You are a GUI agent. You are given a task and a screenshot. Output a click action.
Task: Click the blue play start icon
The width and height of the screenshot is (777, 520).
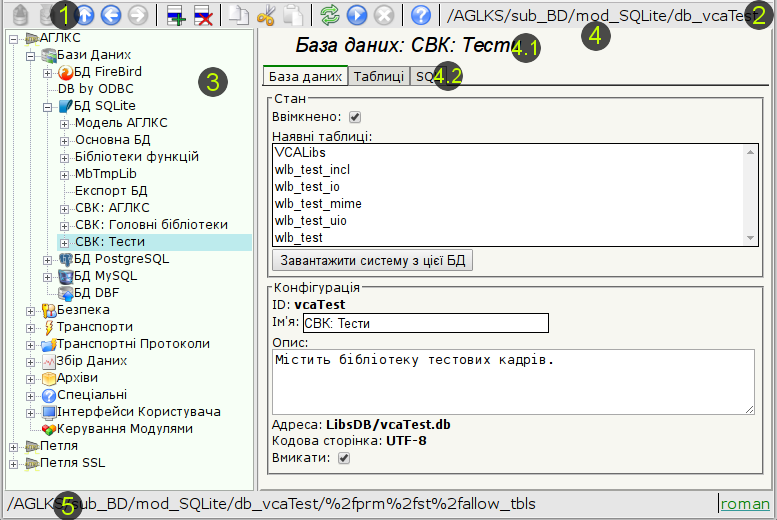(356, 15)
